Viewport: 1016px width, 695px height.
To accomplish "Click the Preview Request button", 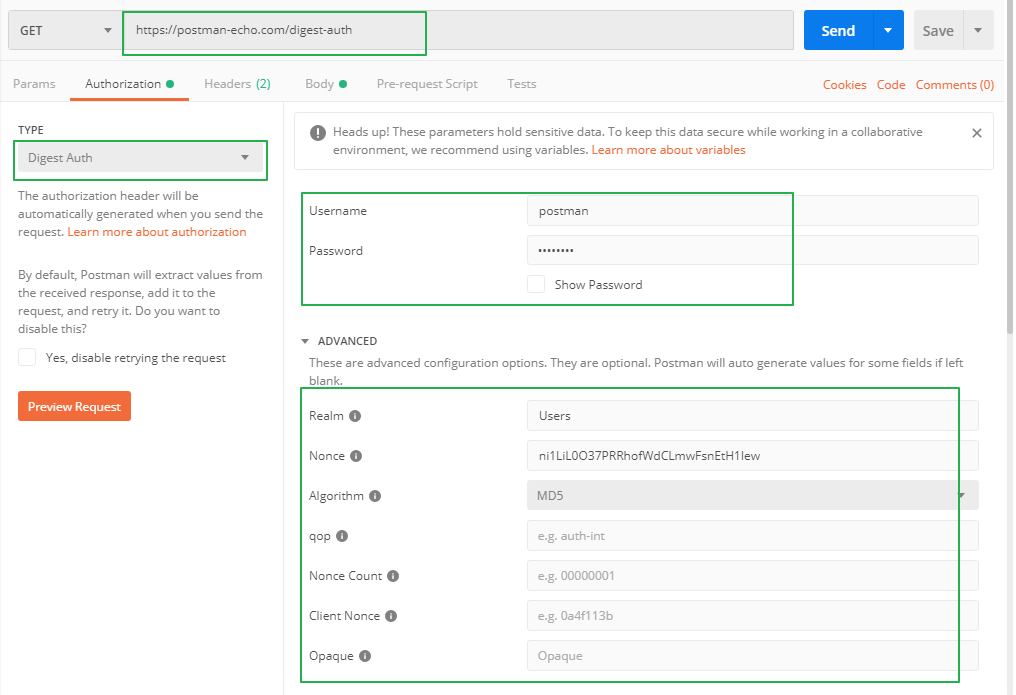I will [74, 406].
